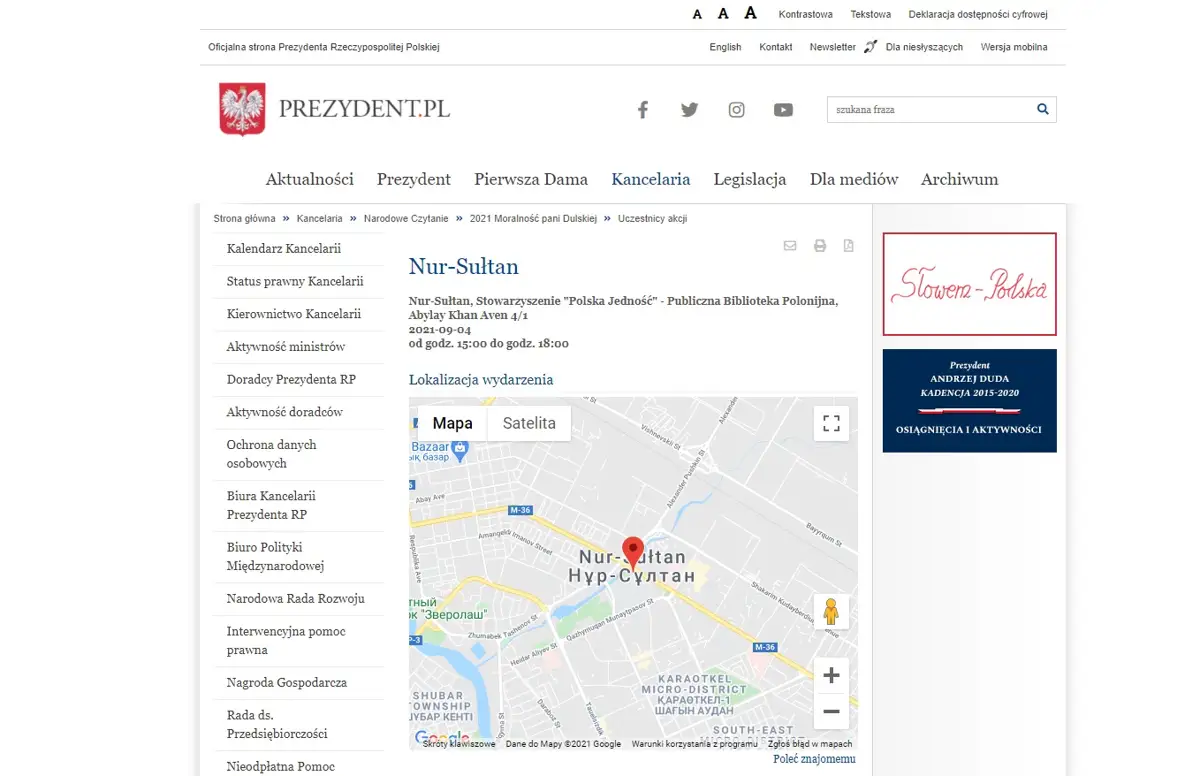Click into the szukana fraza search field
Screen dimensions: 1200x776
[930, 109]
